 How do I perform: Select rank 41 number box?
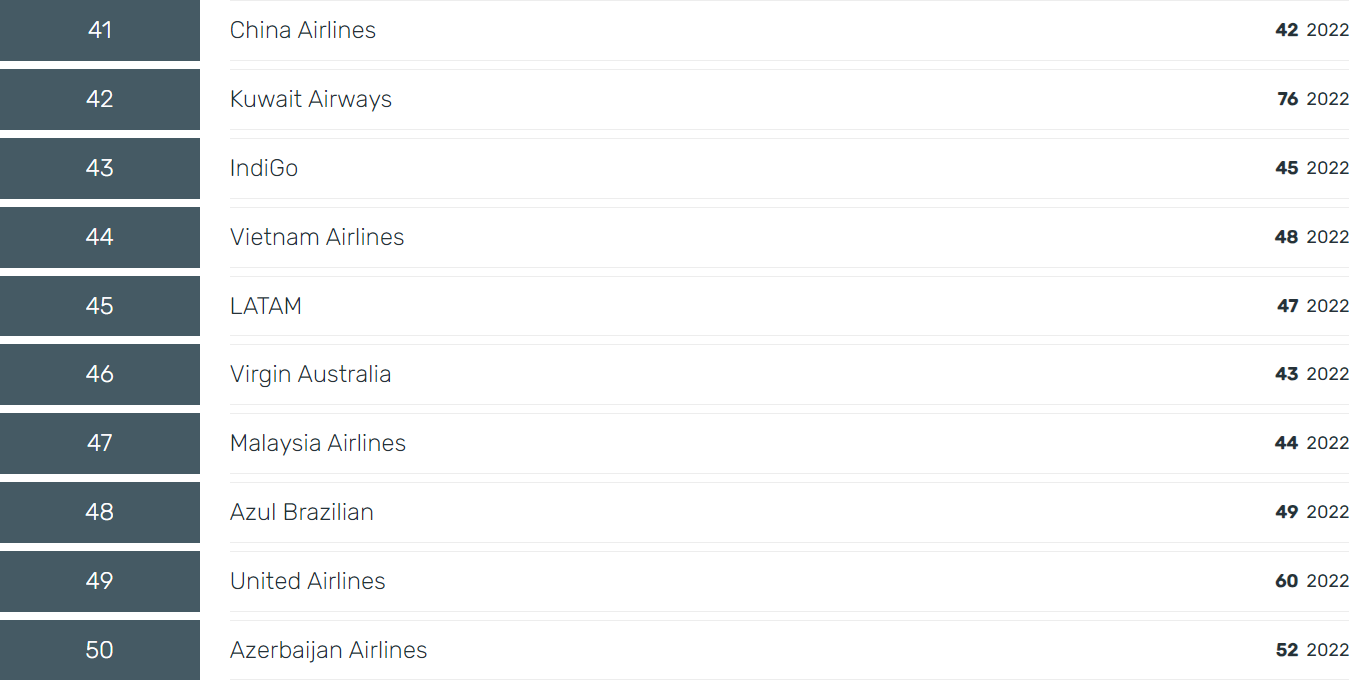point(100,30)
